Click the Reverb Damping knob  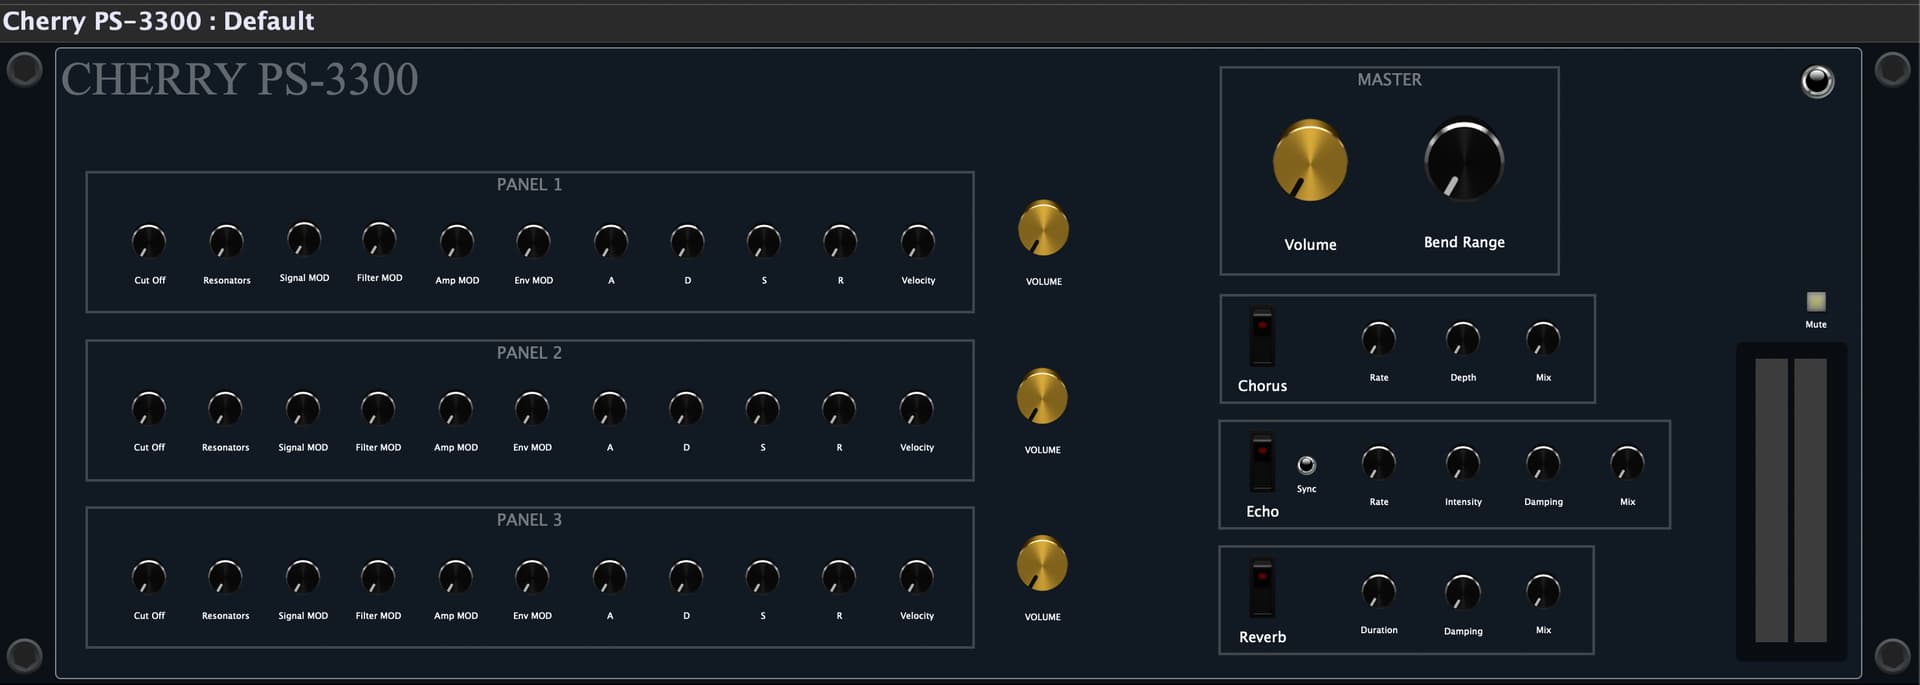point(1463,592)
